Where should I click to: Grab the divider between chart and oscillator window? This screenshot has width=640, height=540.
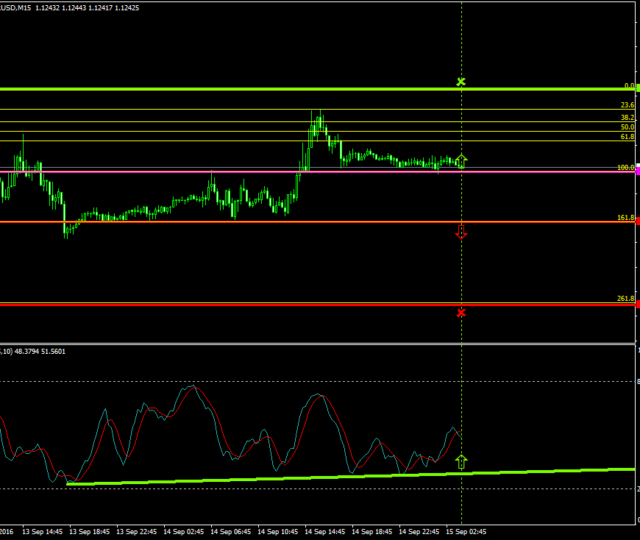point(320,344)
